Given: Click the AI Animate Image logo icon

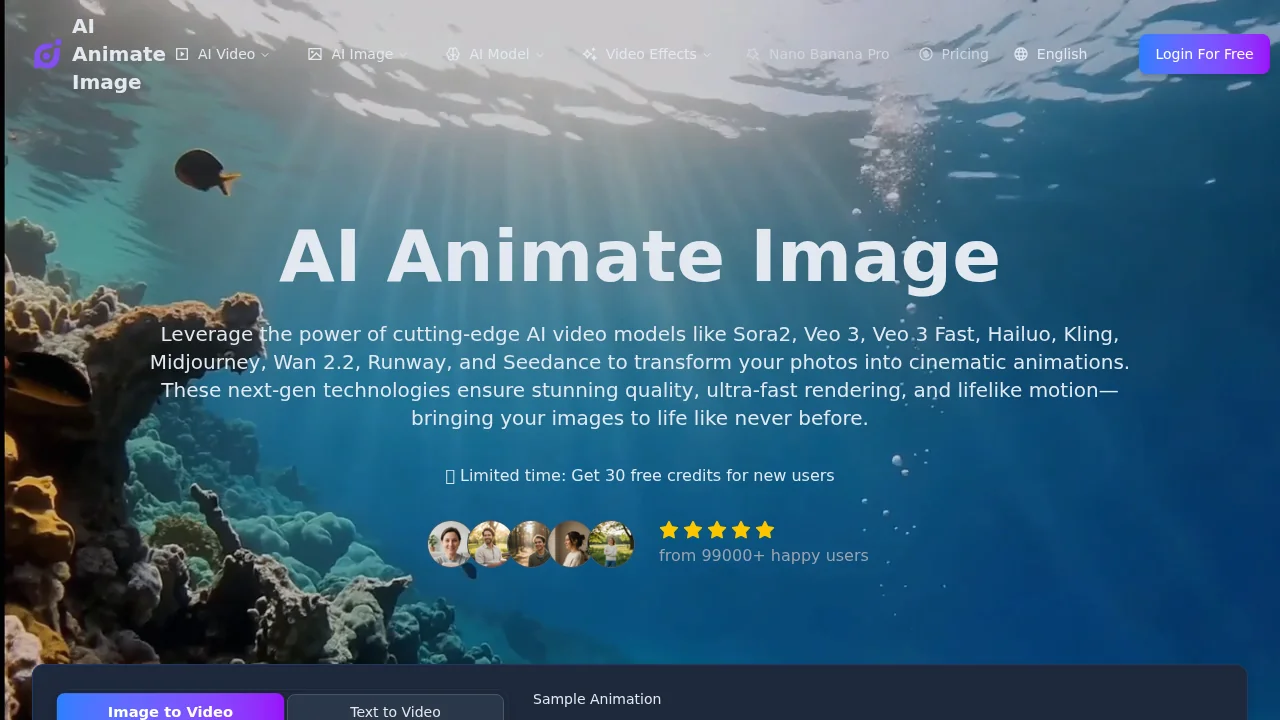Looking at the screenshot, I should point(47,54).
